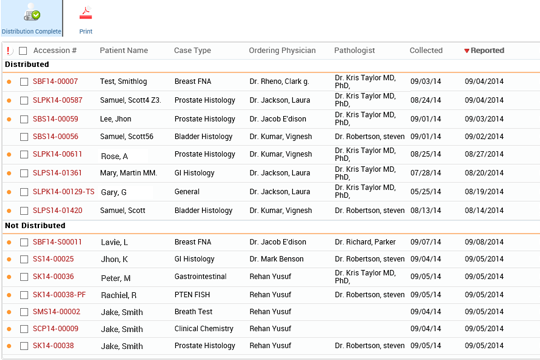Open accession SS14-00025 link

[x=53, y=259]
